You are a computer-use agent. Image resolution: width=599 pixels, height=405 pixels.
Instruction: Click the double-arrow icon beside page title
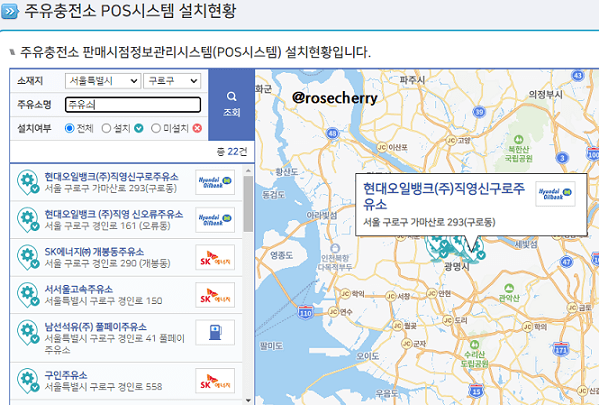[x=10, y=12]
